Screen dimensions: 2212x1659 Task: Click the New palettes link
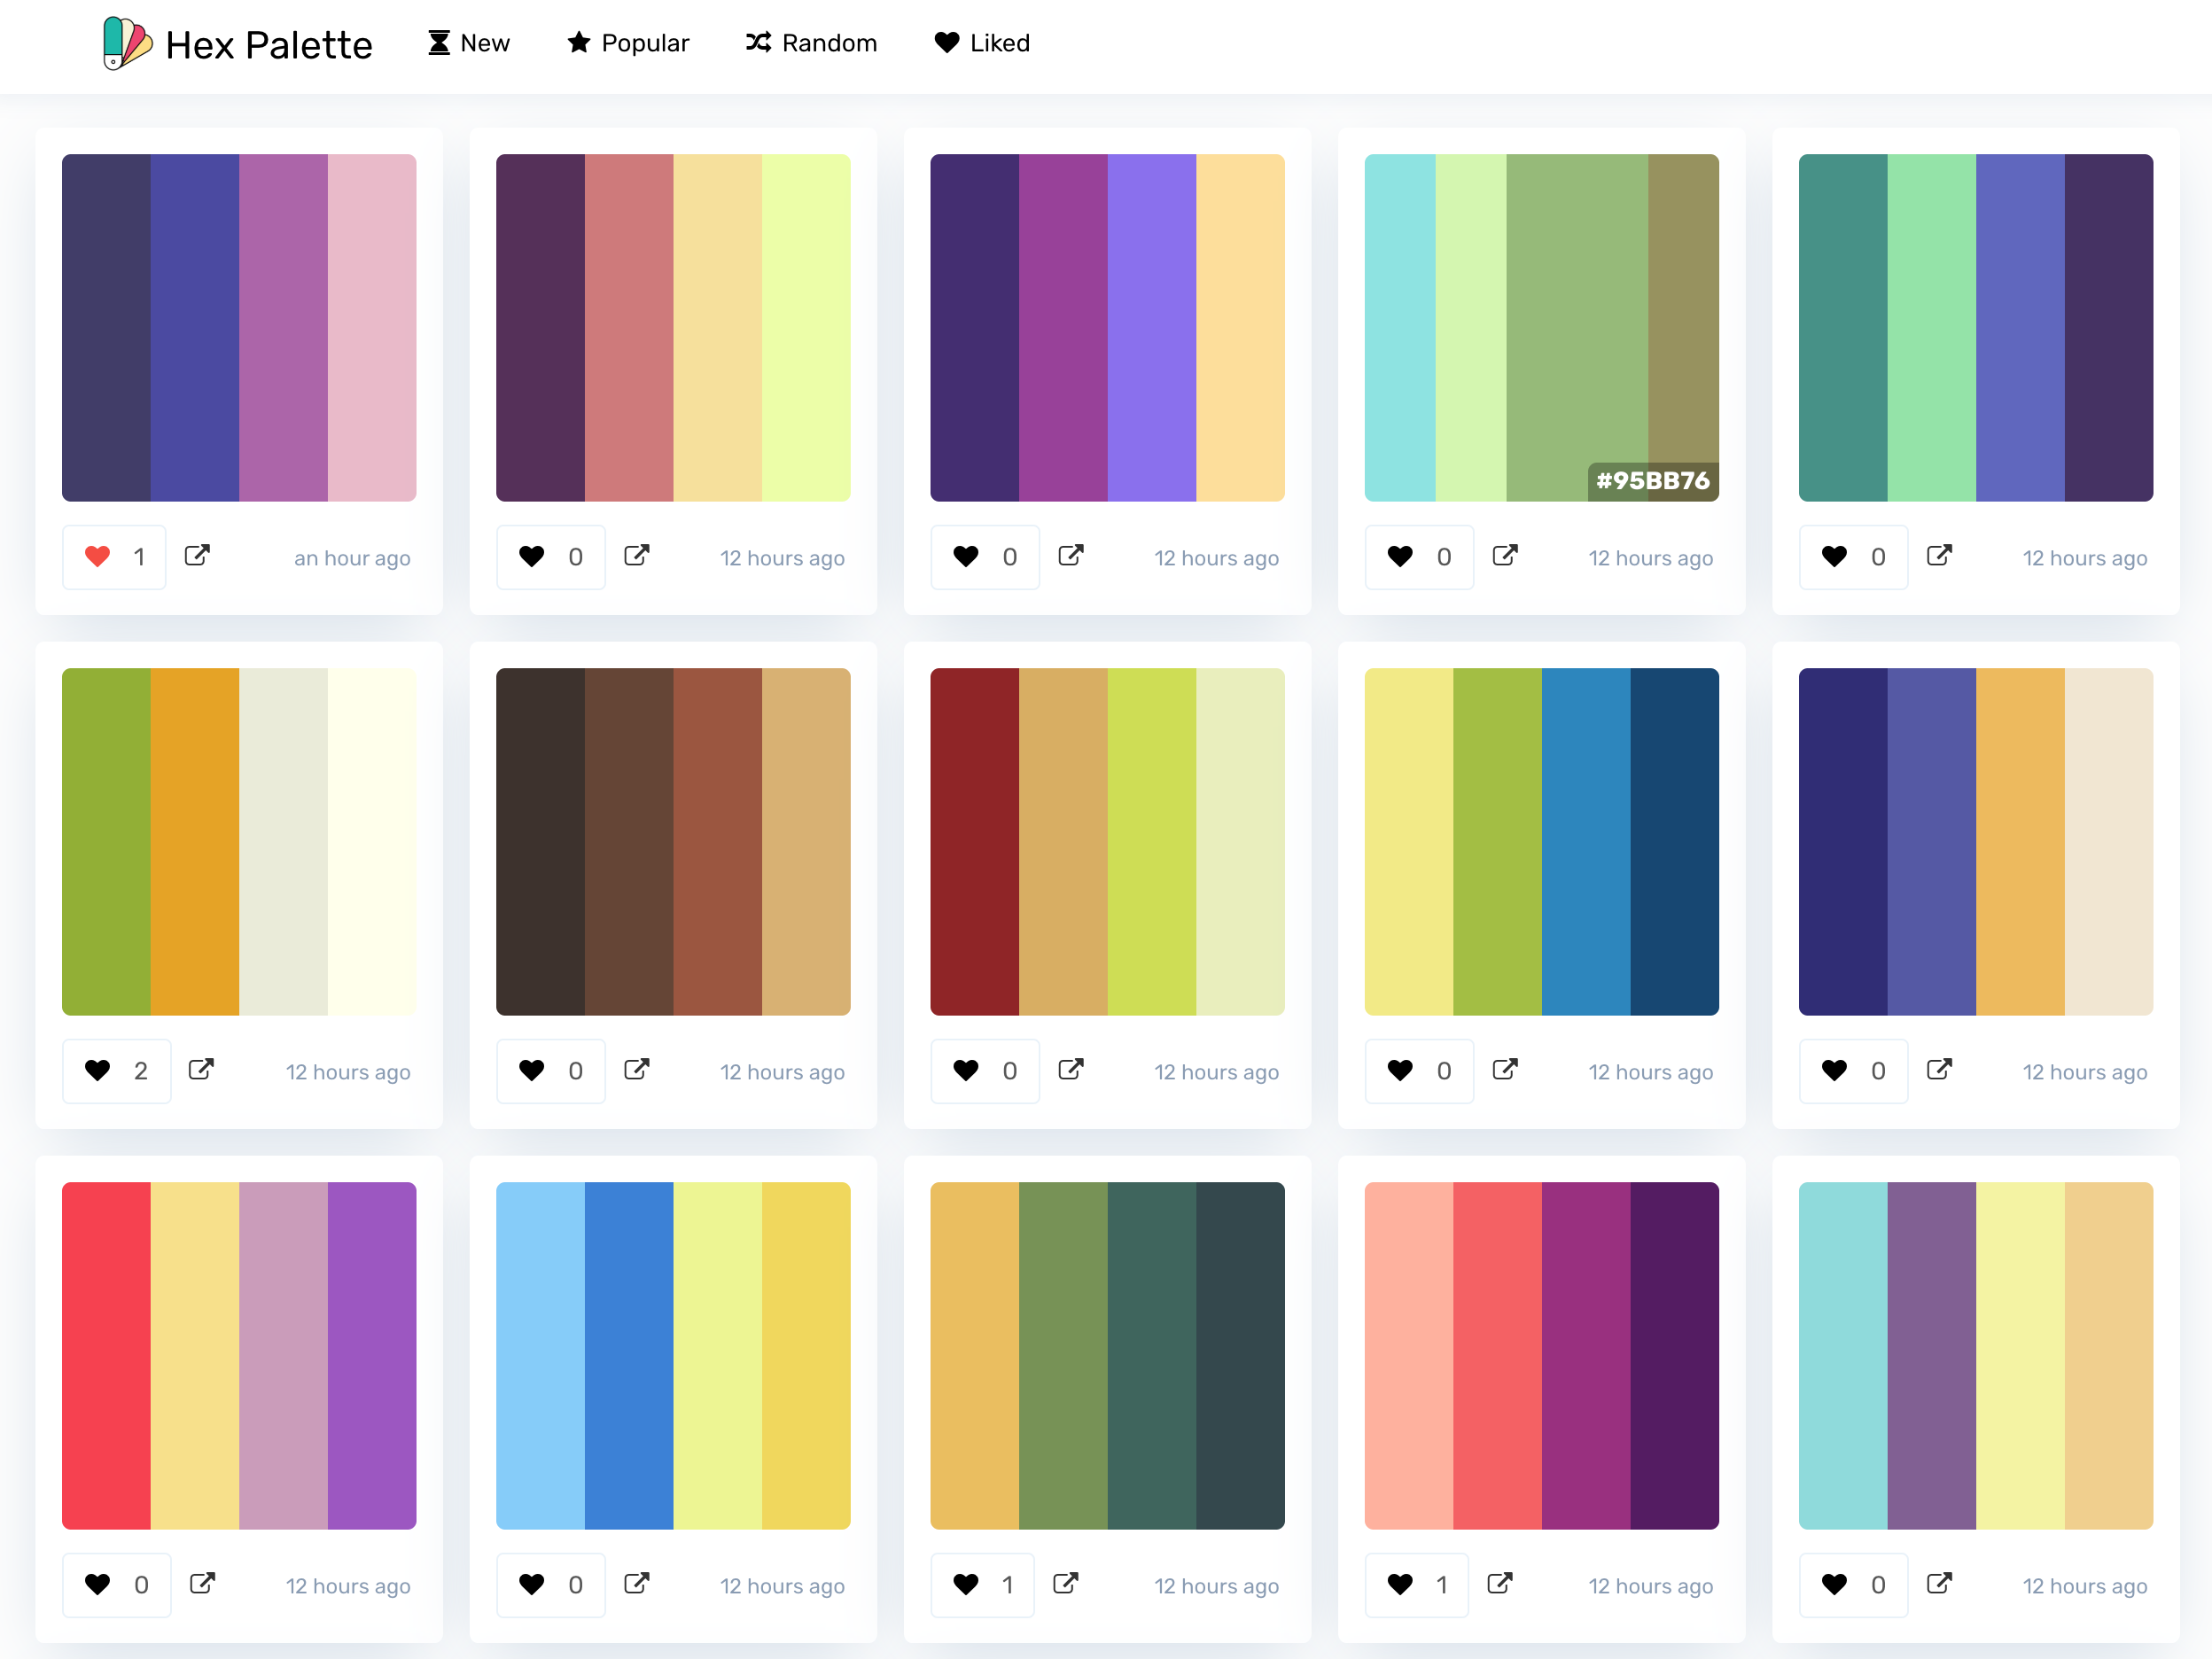pos(469,43)
